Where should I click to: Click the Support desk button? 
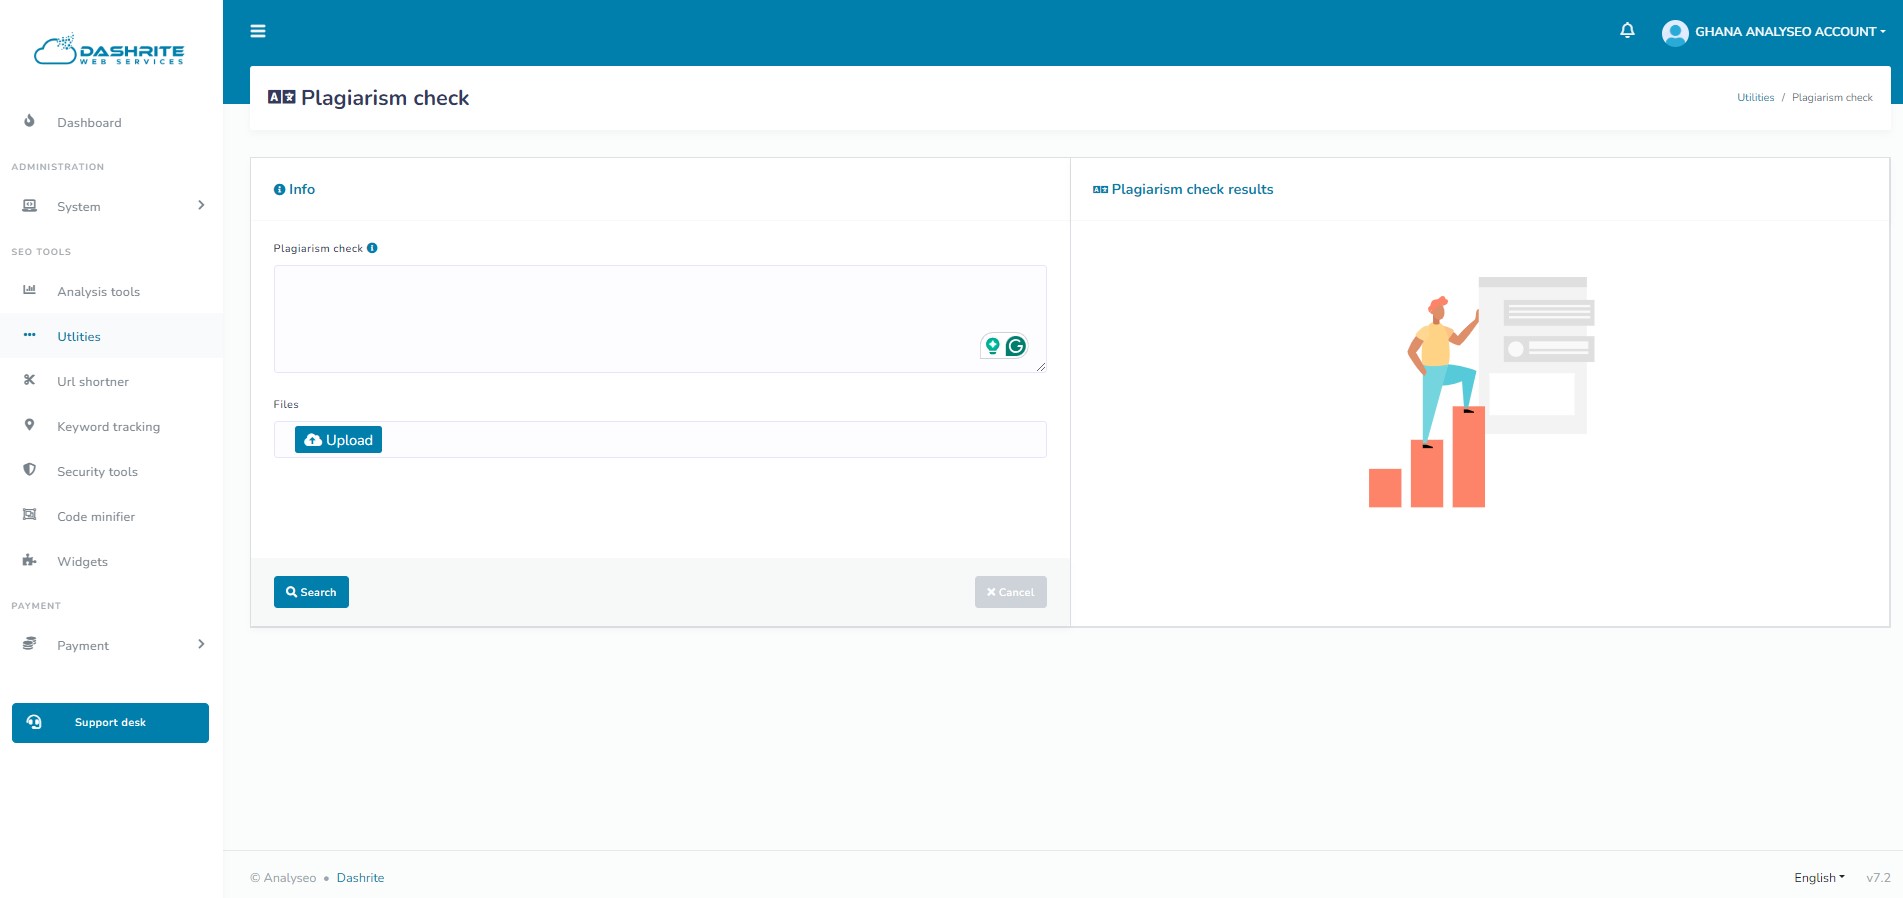point(110,723)
